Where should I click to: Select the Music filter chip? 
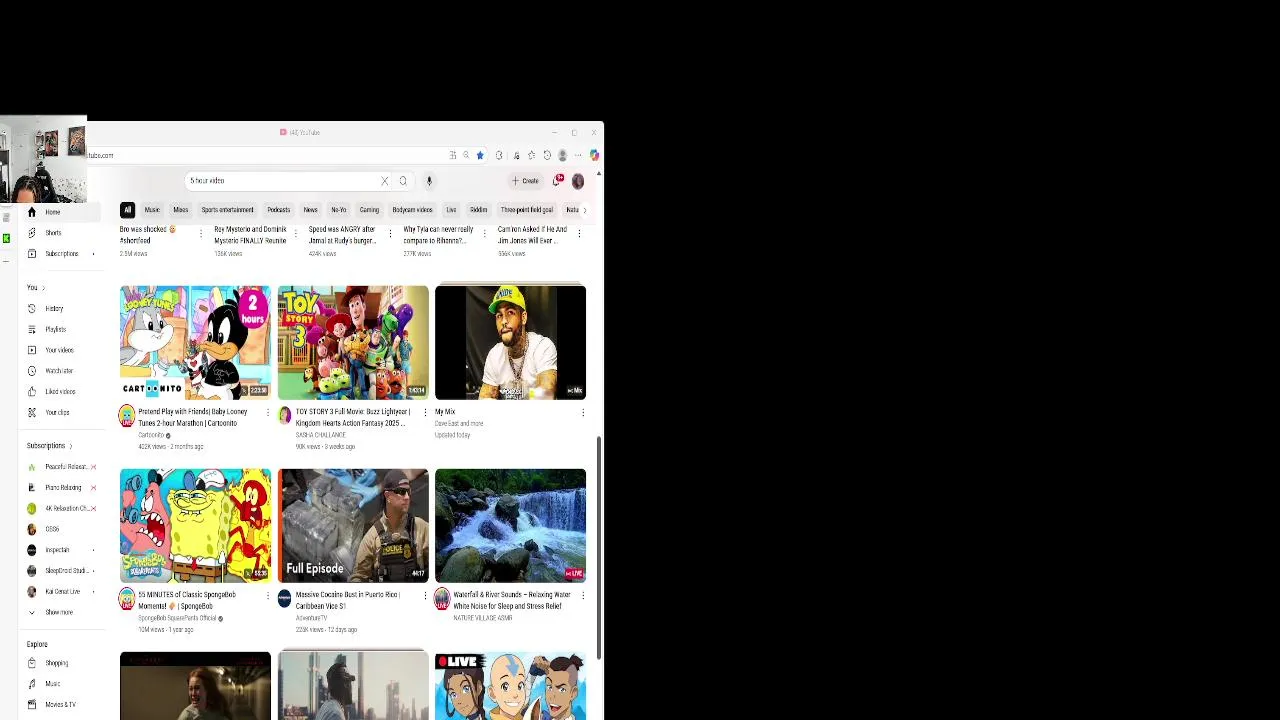click(152, 210)
